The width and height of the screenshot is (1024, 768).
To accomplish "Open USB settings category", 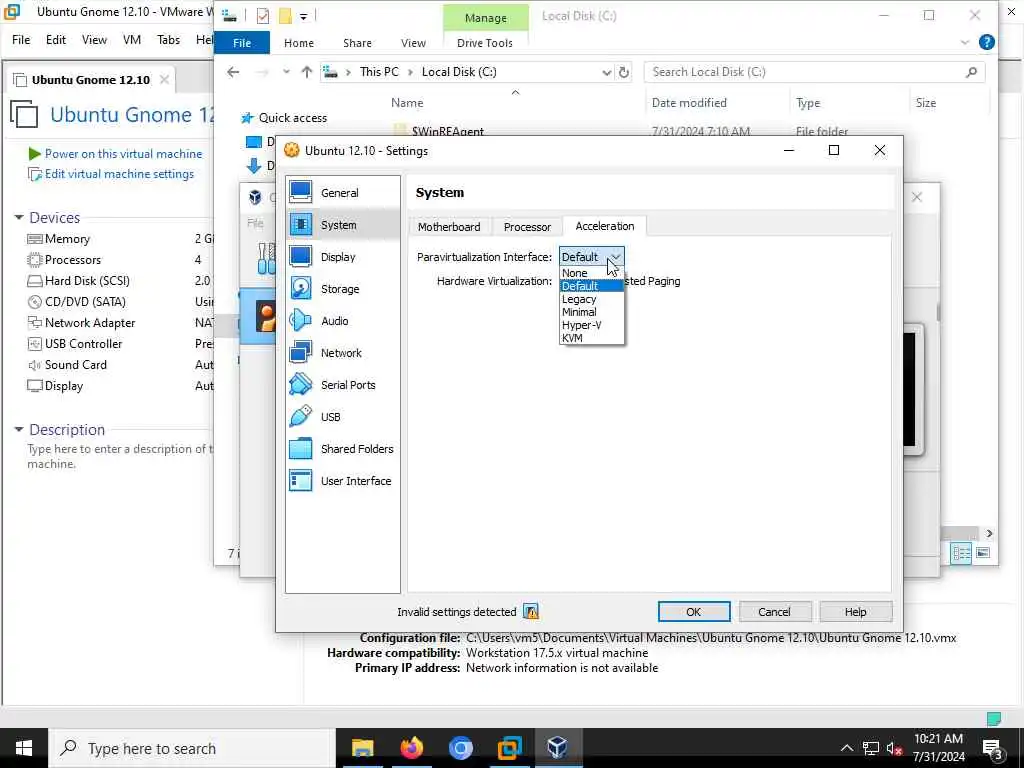I will coord(342,417).
